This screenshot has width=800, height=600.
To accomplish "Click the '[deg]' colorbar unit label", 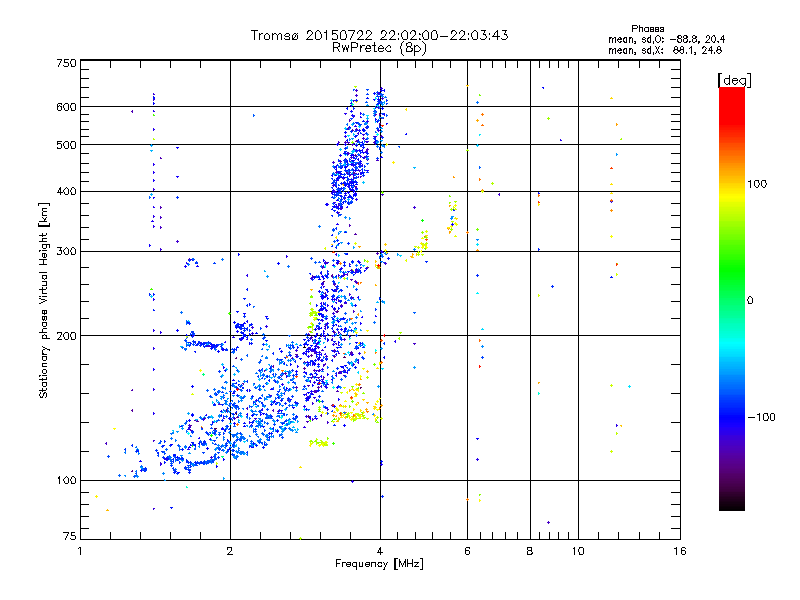I will click(x=734, y=80).
